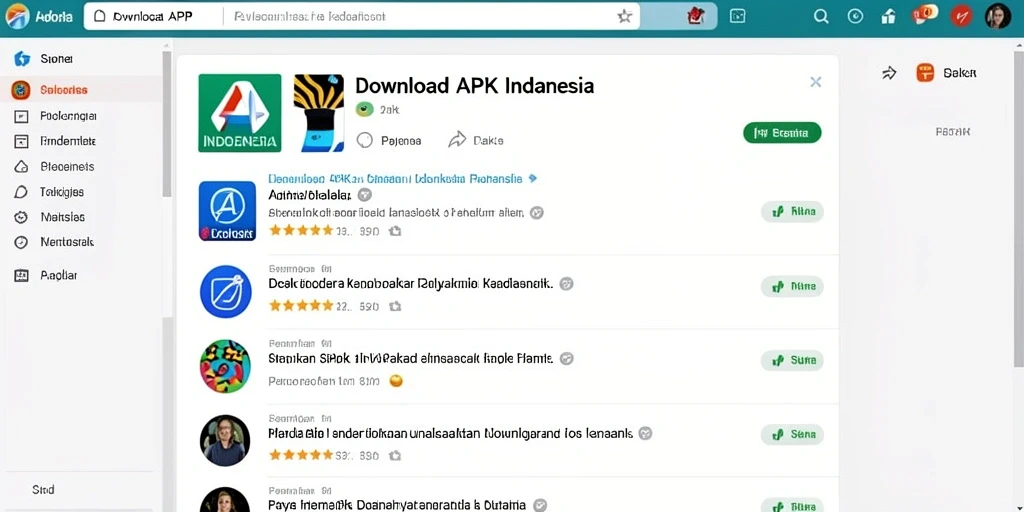
Task: Select the highlighted Selocrisa sidebar item
Action: (x=81, y=90)
